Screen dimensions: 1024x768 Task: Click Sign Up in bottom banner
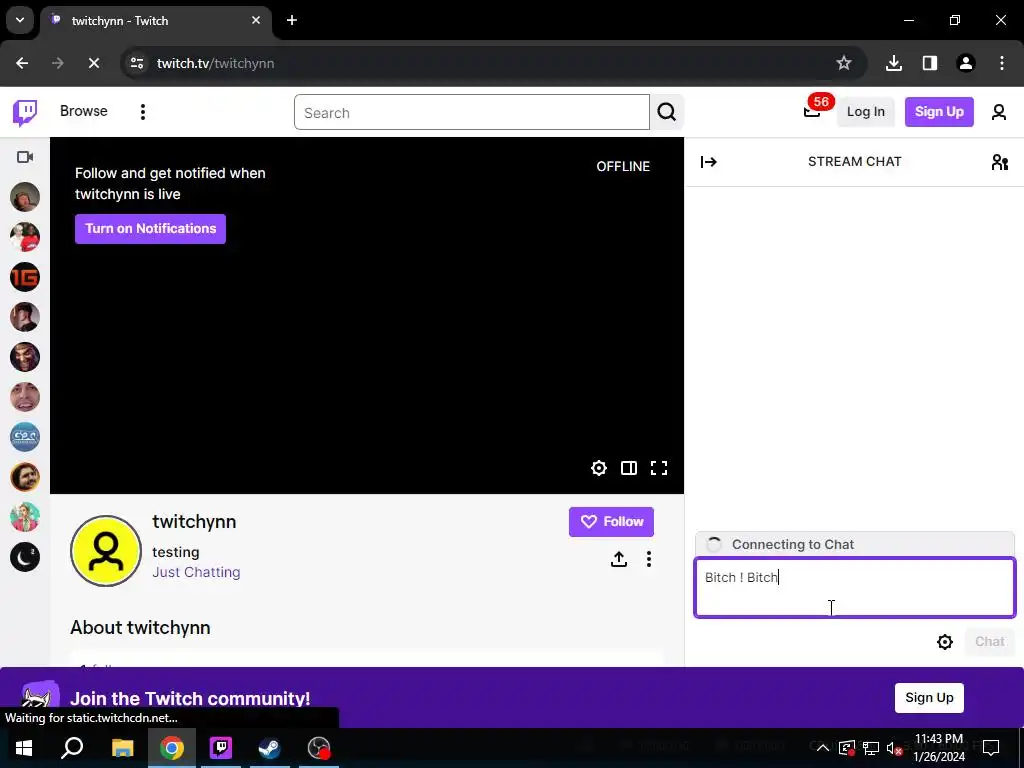929,698
